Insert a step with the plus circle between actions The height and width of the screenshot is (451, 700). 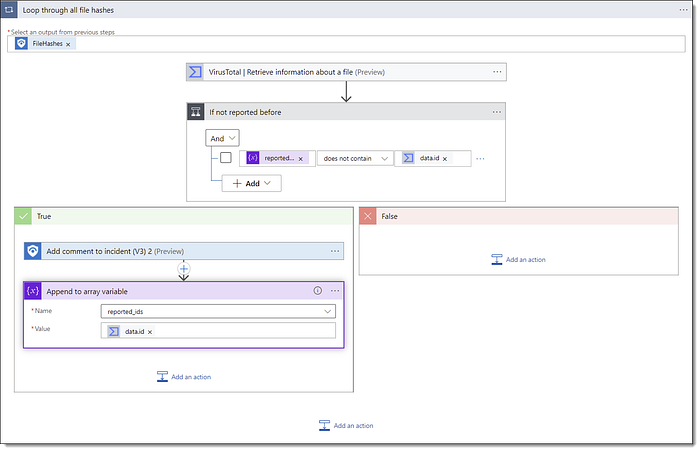[184, 269]
